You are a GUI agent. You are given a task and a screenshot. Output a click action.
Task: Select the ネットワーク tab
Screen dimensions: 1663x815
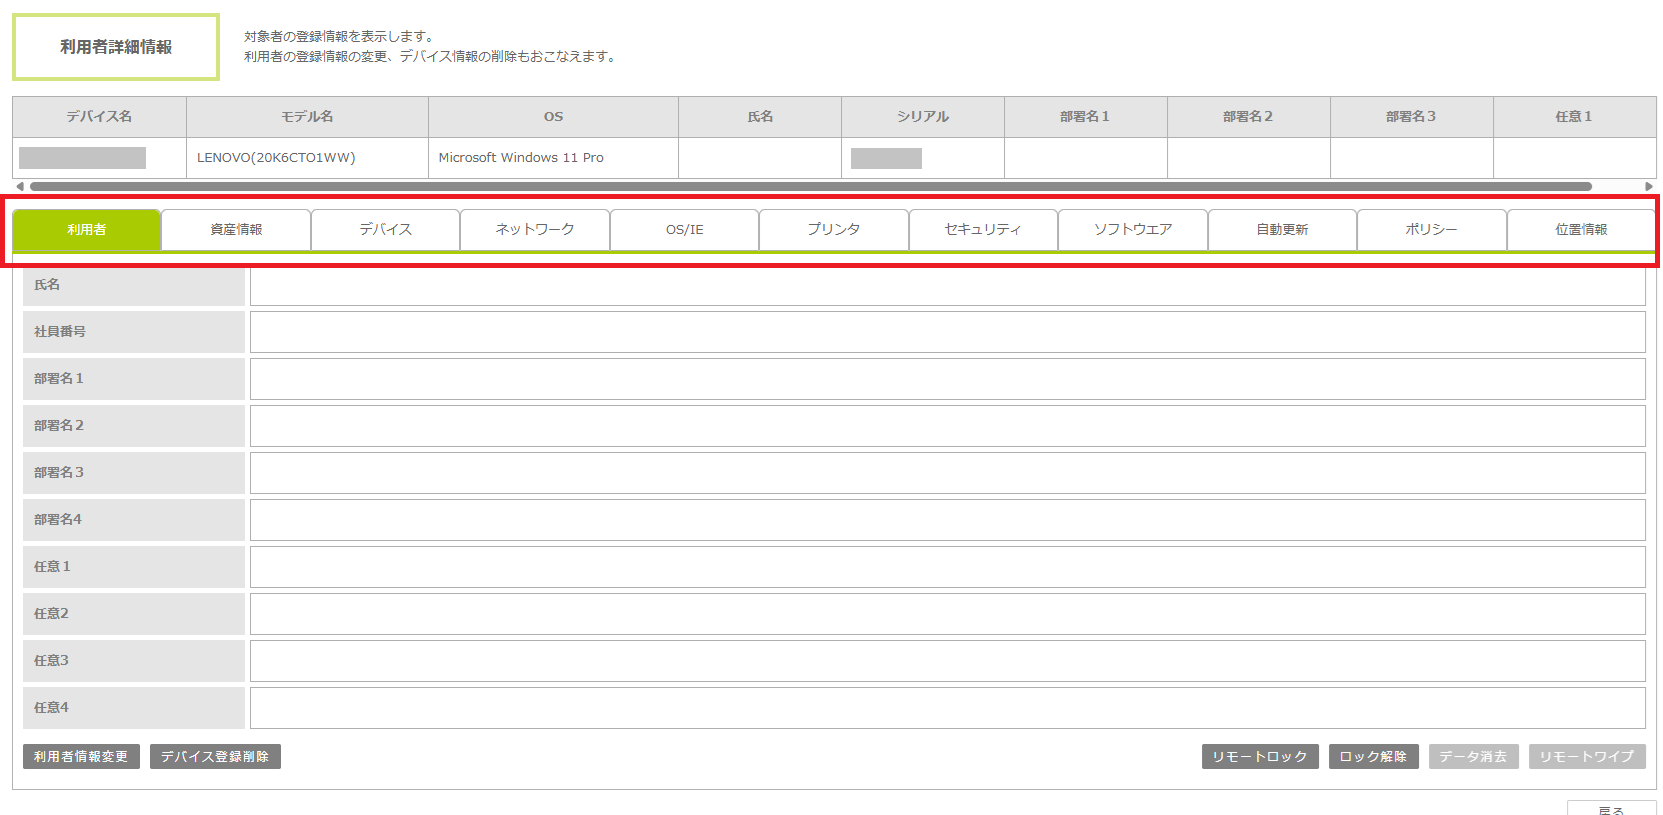click(x=535, y=230)
